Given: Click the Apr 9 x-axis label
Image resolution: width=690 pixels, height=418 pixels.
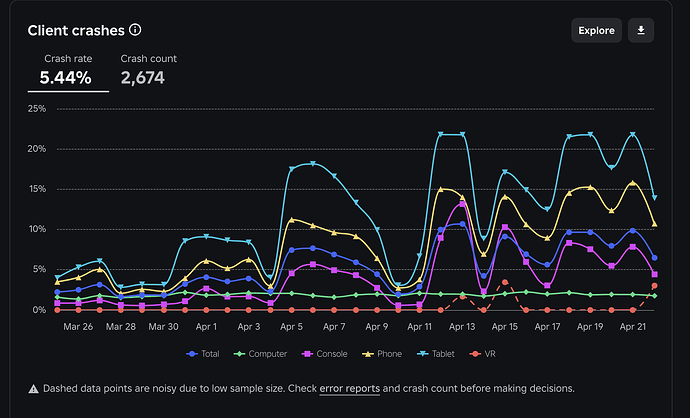Looking at the screenshot, I should pyautogui.click(x=377, y=327).
